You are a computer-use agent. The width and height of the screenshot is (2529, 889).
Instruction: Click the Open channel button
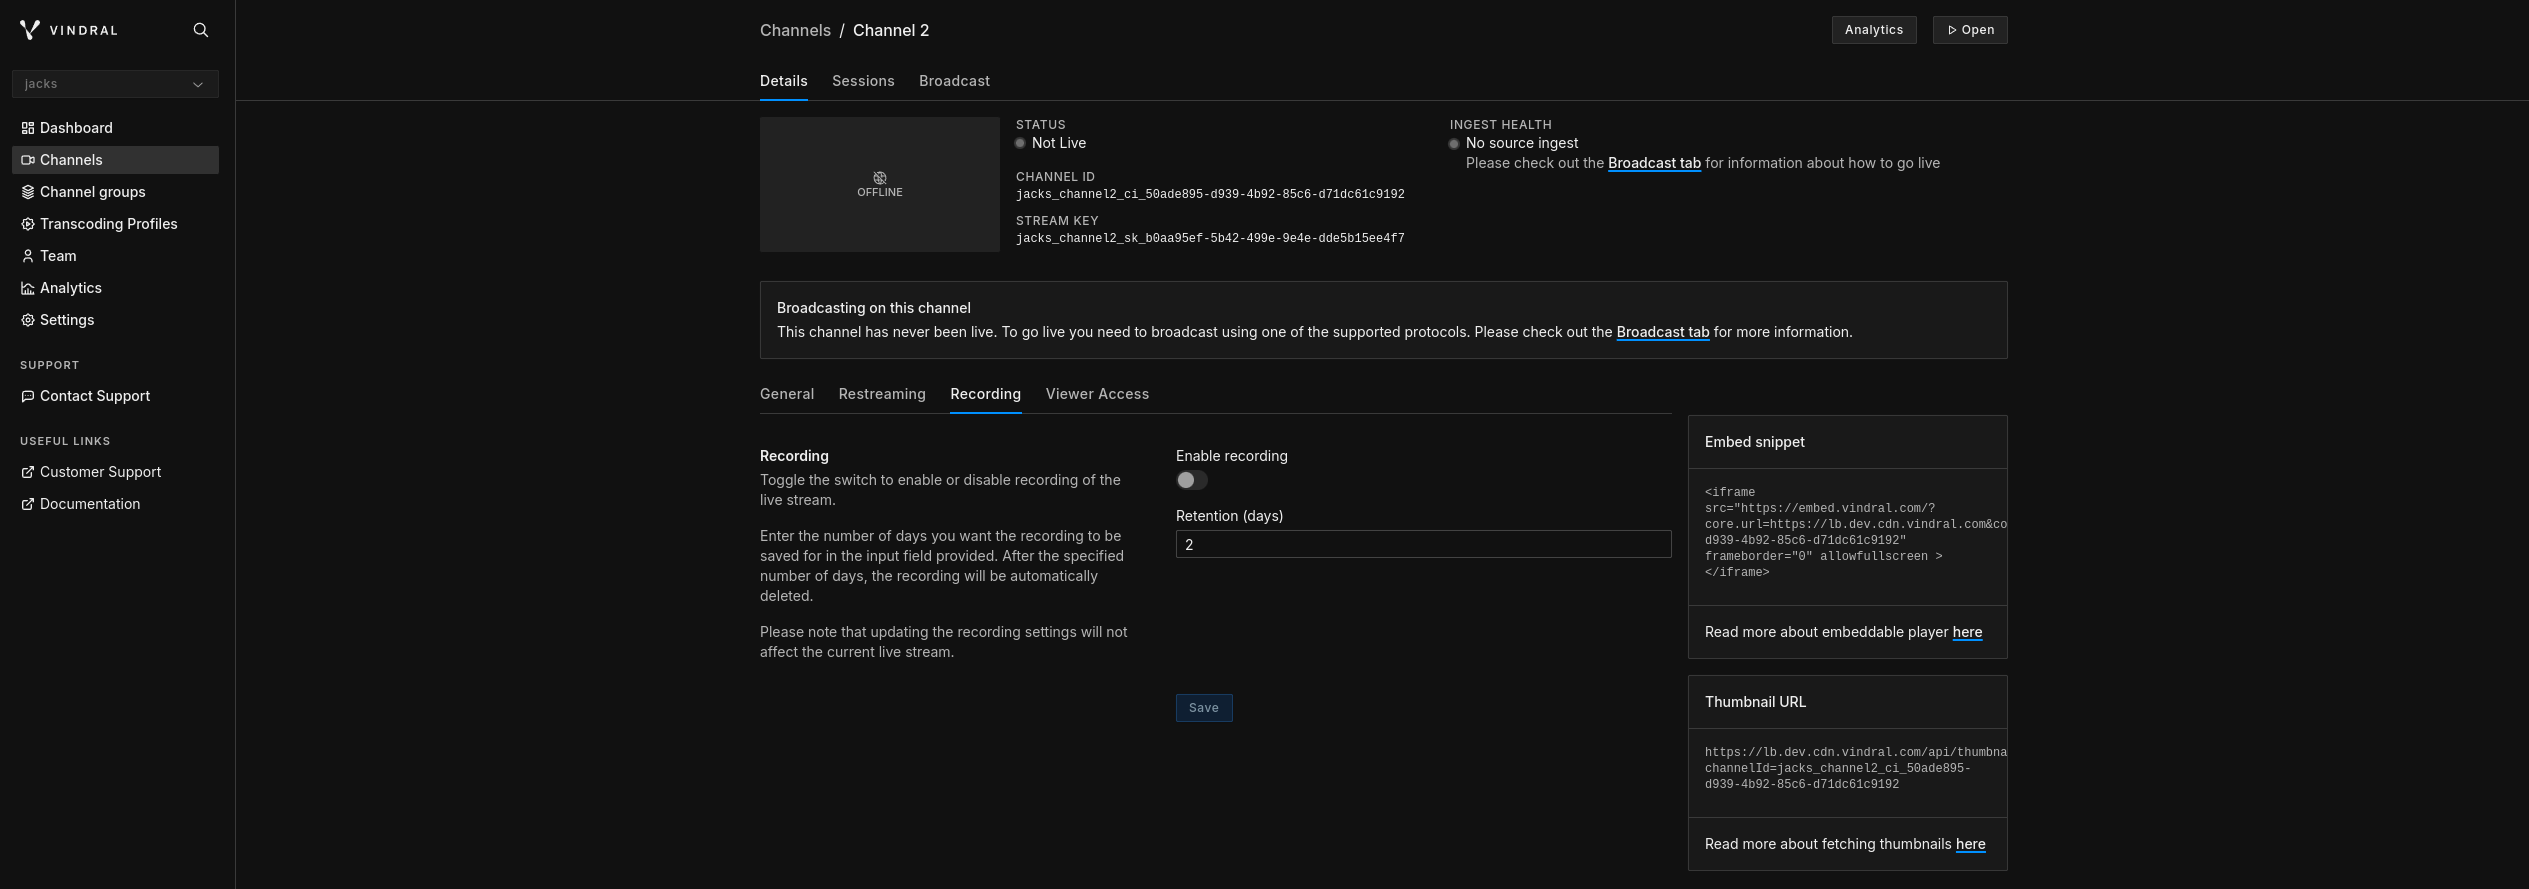(x=1970, y=30)
